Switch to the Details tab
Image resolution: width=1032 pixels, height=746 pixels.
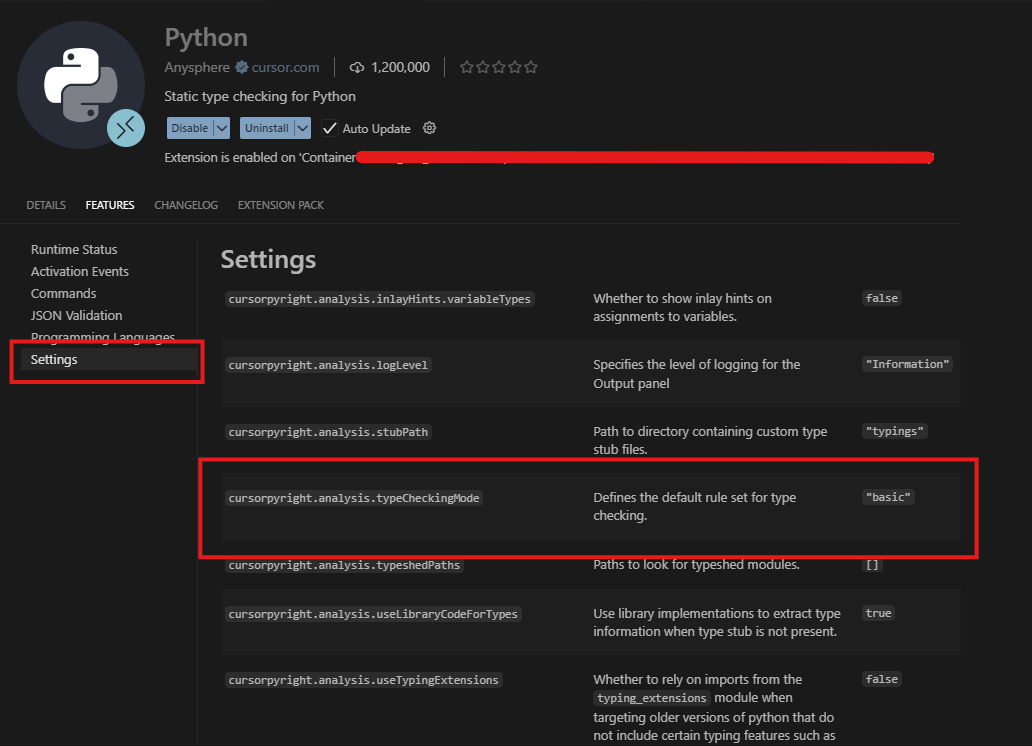click(46, 205)
